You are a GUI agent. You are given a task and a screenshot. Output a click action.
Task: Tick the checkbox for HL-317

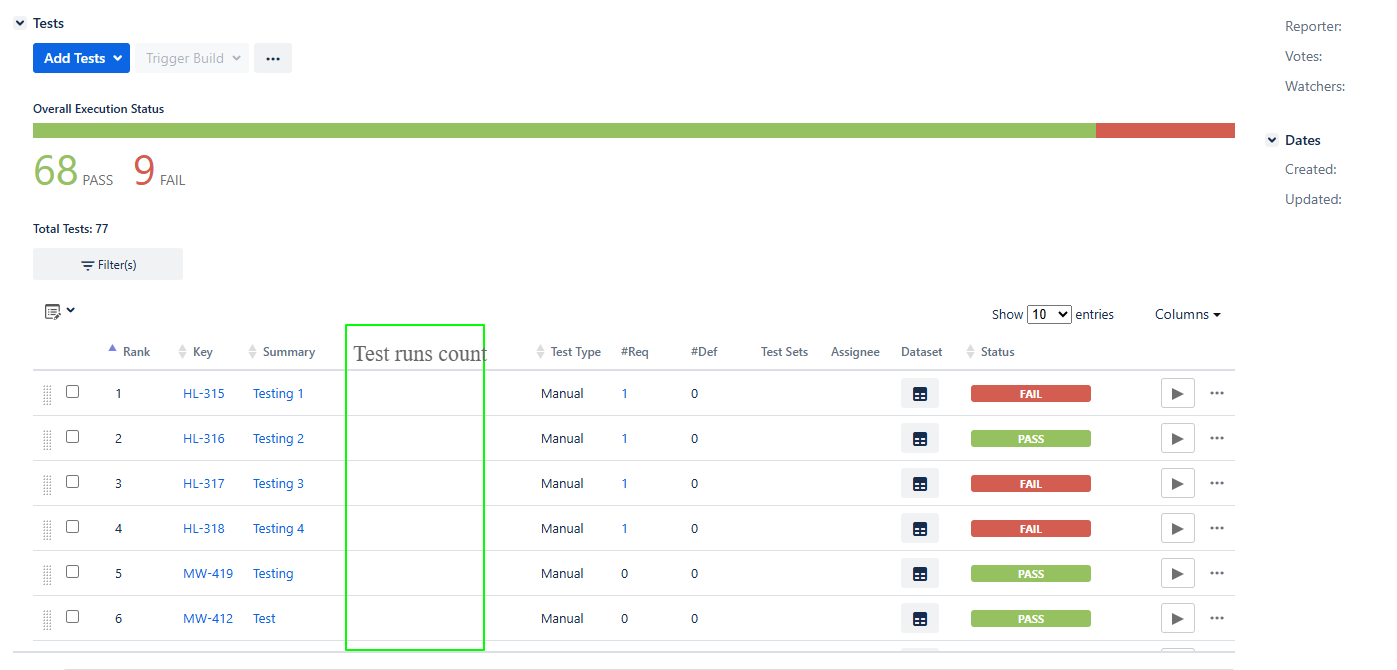tap(72, 482)
